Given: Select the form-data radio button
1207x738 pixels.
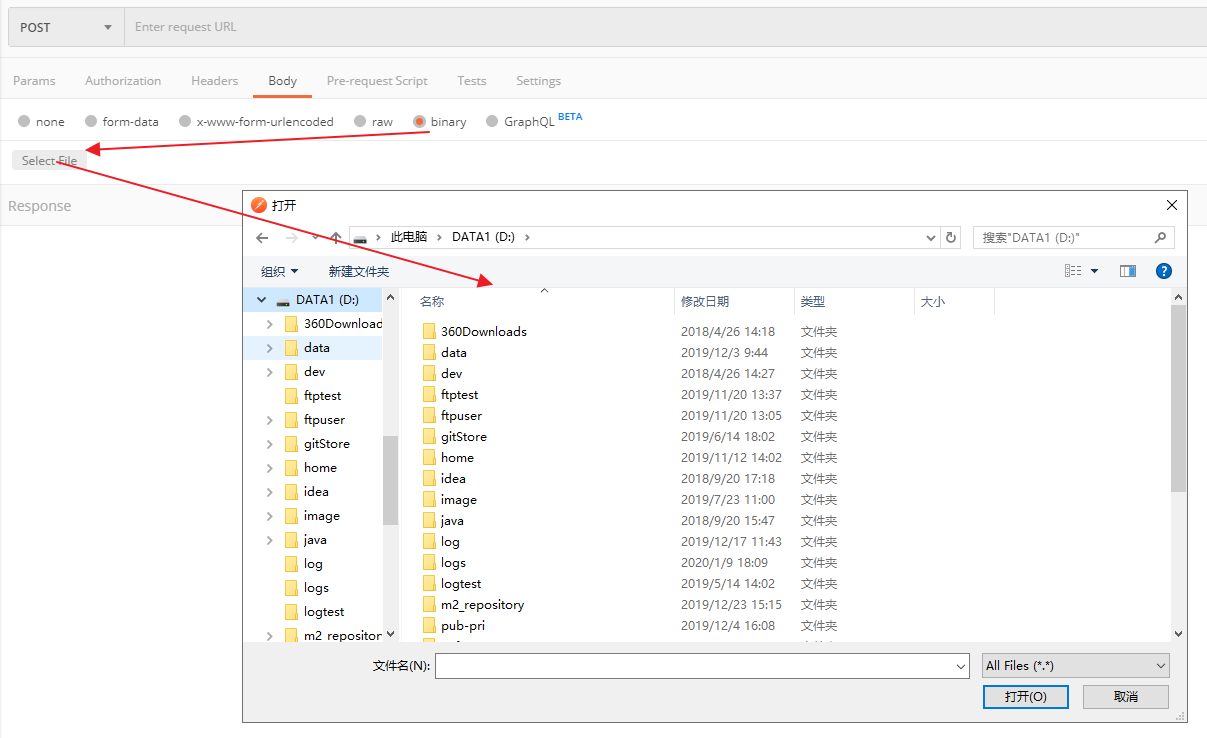Looking at the screenshot, I should 90,121.
